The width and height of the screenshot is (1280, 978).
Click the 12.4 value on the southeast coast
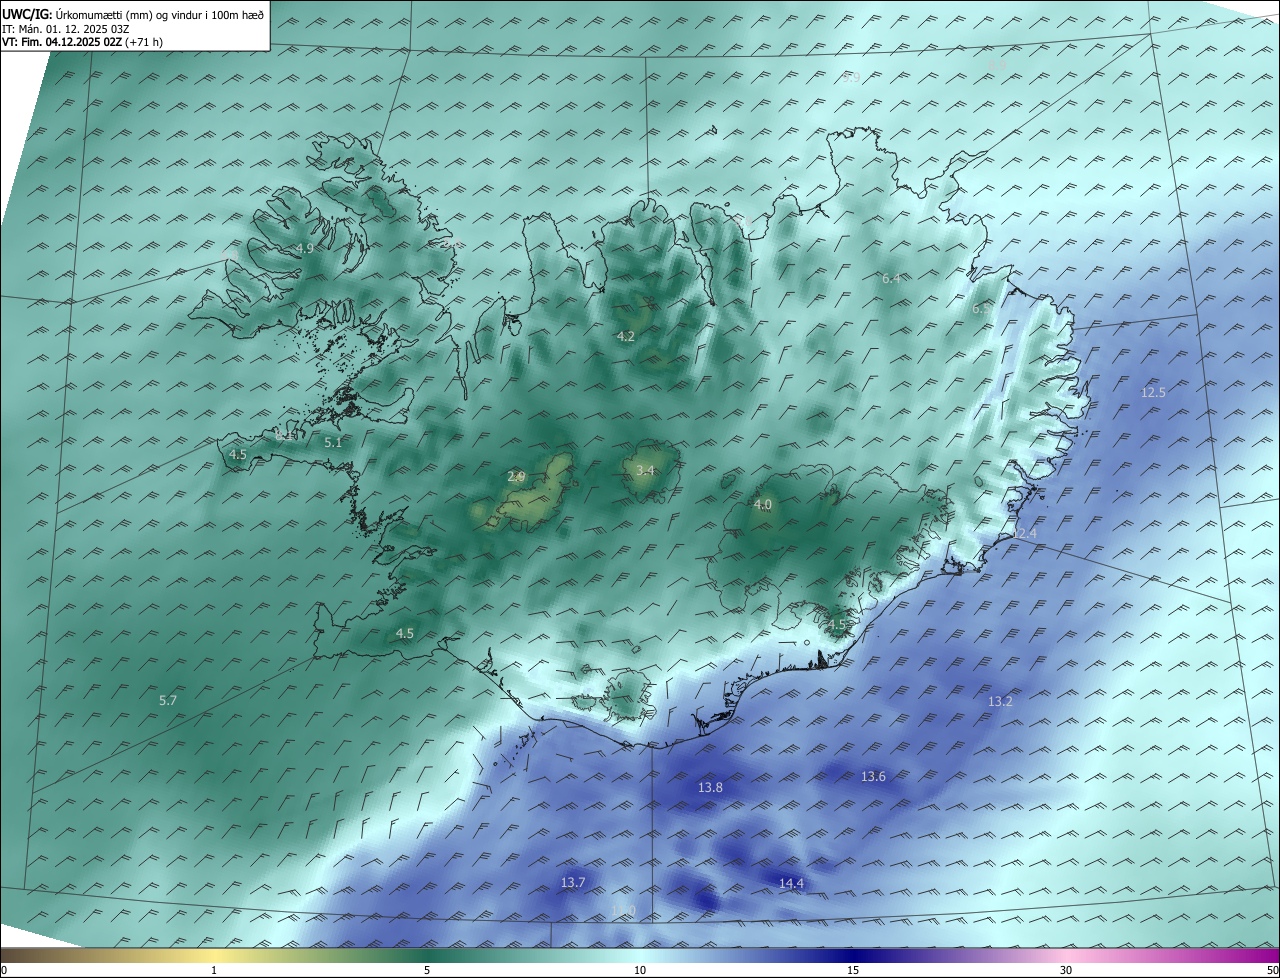coord(1024,533)
